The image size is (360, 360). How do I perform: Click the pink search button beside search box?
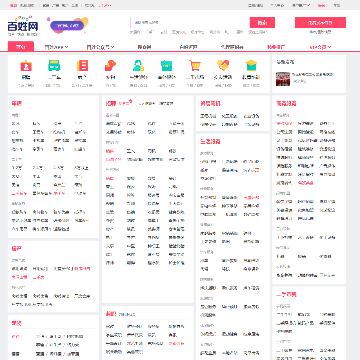[262, 23]
